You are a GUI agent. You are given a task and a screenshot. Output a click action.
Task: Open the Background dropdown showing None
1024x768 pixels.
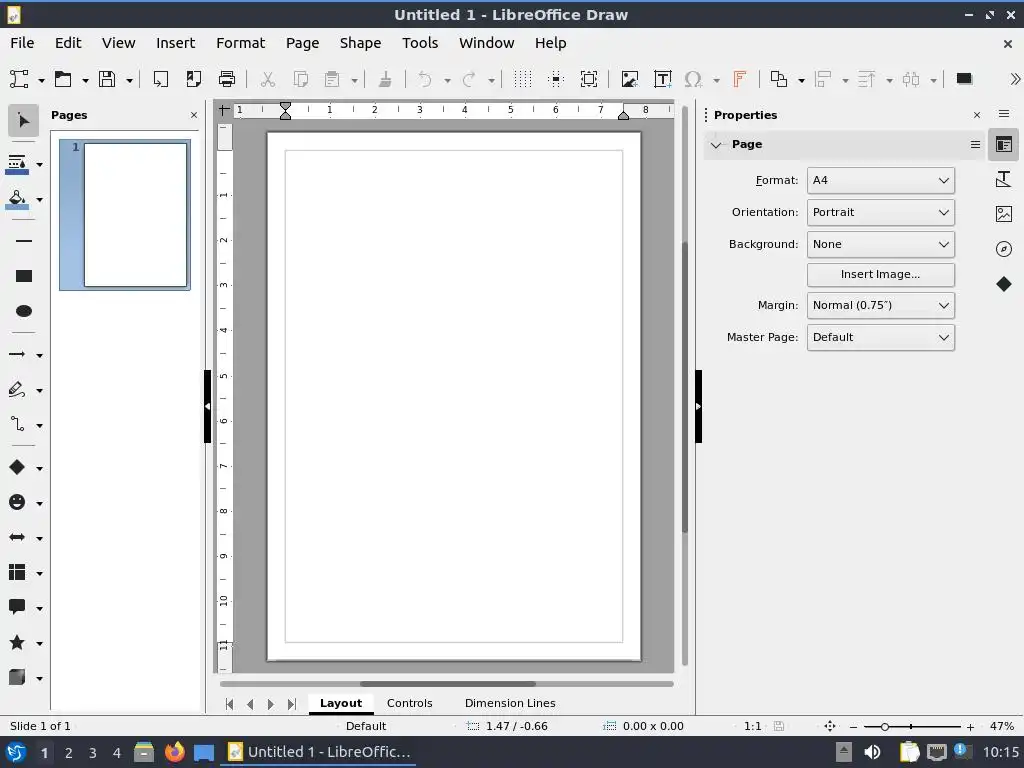tap(880, 244)
